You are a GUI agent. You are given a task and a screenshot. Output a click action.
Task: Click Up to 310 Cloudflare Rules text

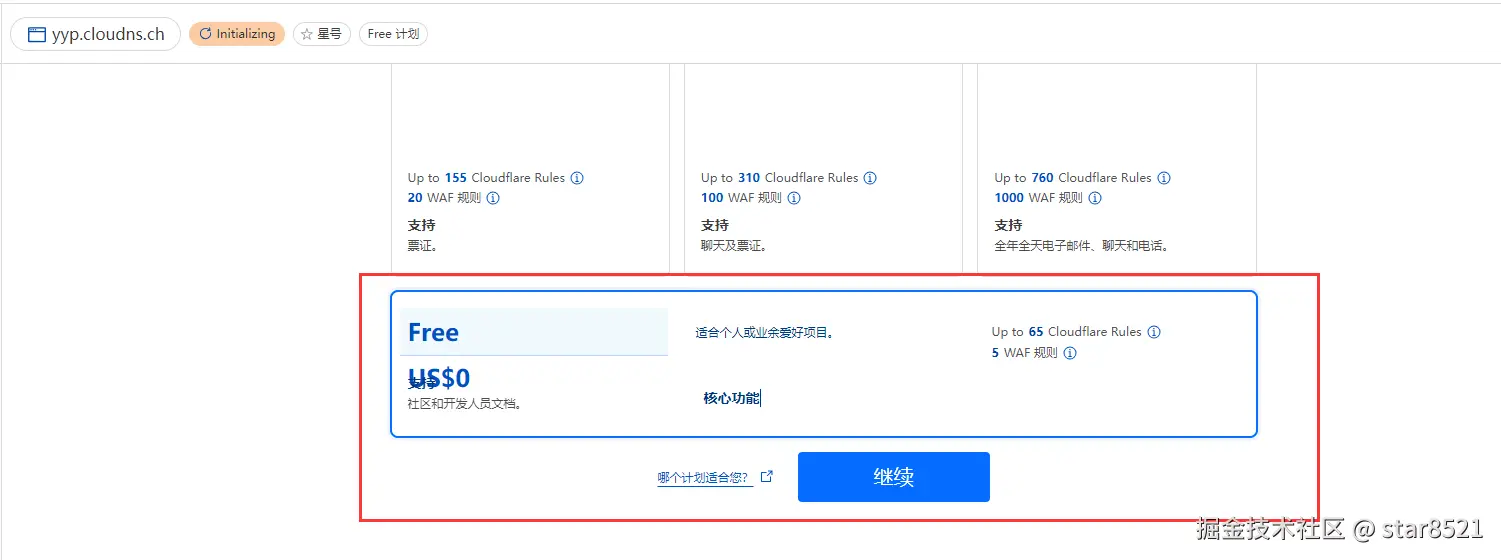[779, 178]
